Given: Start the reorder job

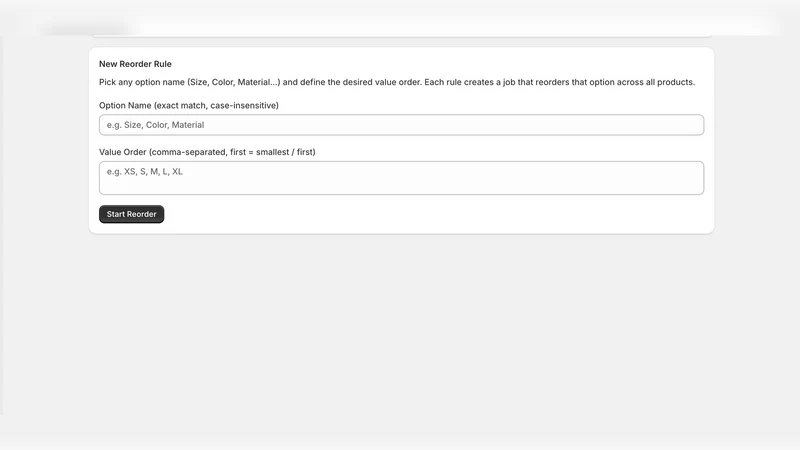Looking at the screenshot, I should 131,214.
